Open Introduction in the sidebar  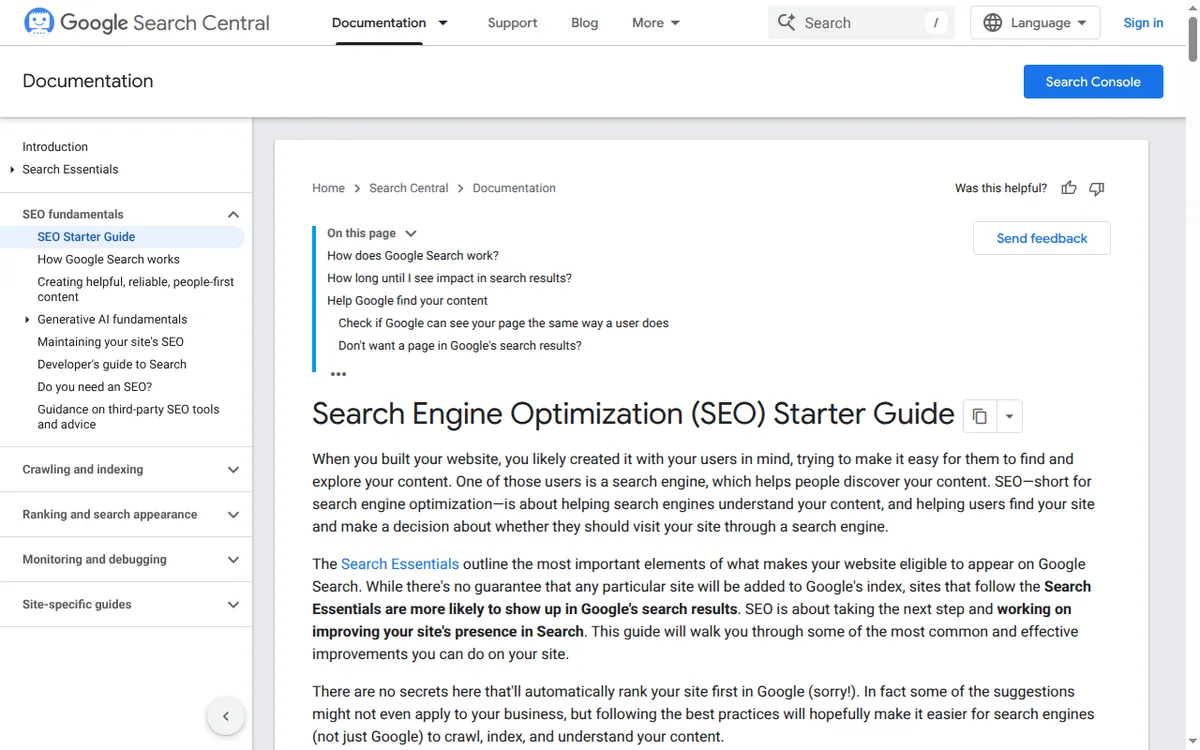pyautogui.click(x=55, y=147)
